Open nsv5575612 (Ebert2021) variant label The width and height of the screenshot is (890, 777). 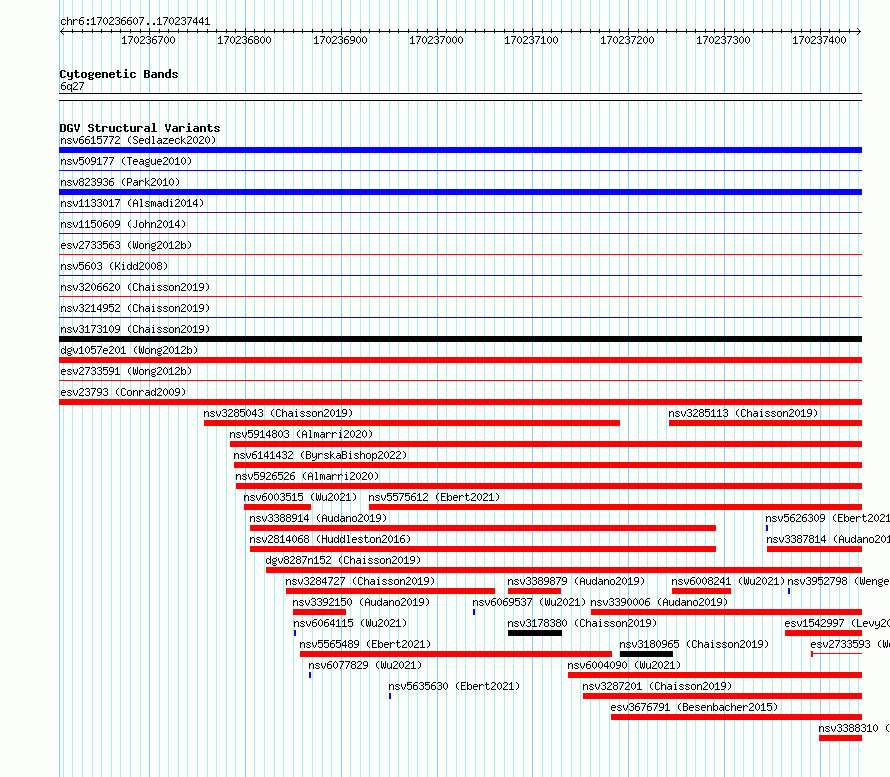[x=434, y=497]
